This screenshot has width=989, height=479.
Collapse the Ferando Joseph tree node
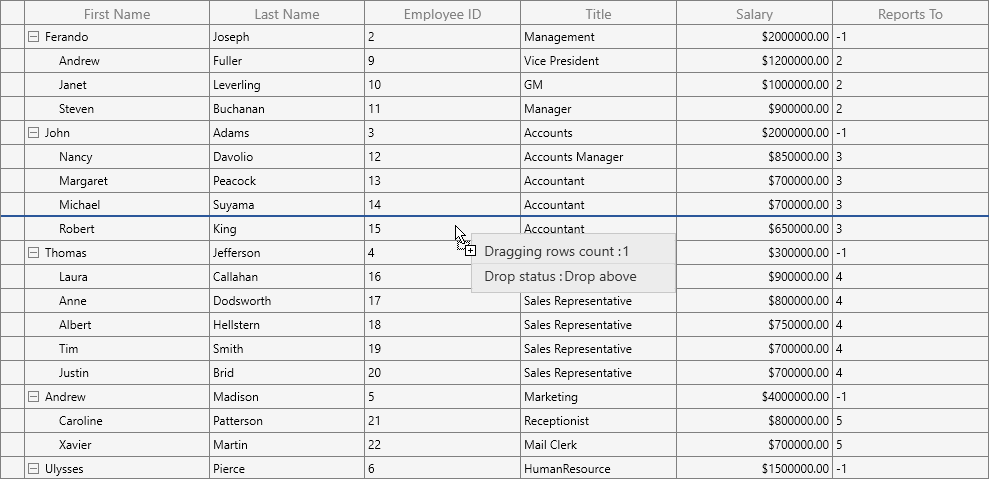[34, 37]
